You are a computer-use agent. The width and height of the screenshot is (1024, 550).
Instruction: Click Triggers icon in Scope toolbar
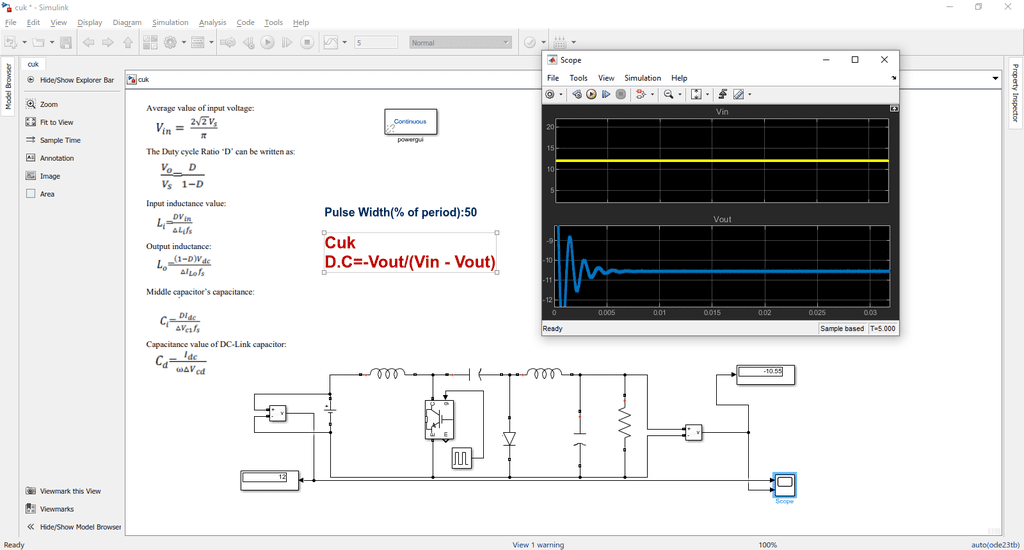pyautogui.click(x=722, y=94)
